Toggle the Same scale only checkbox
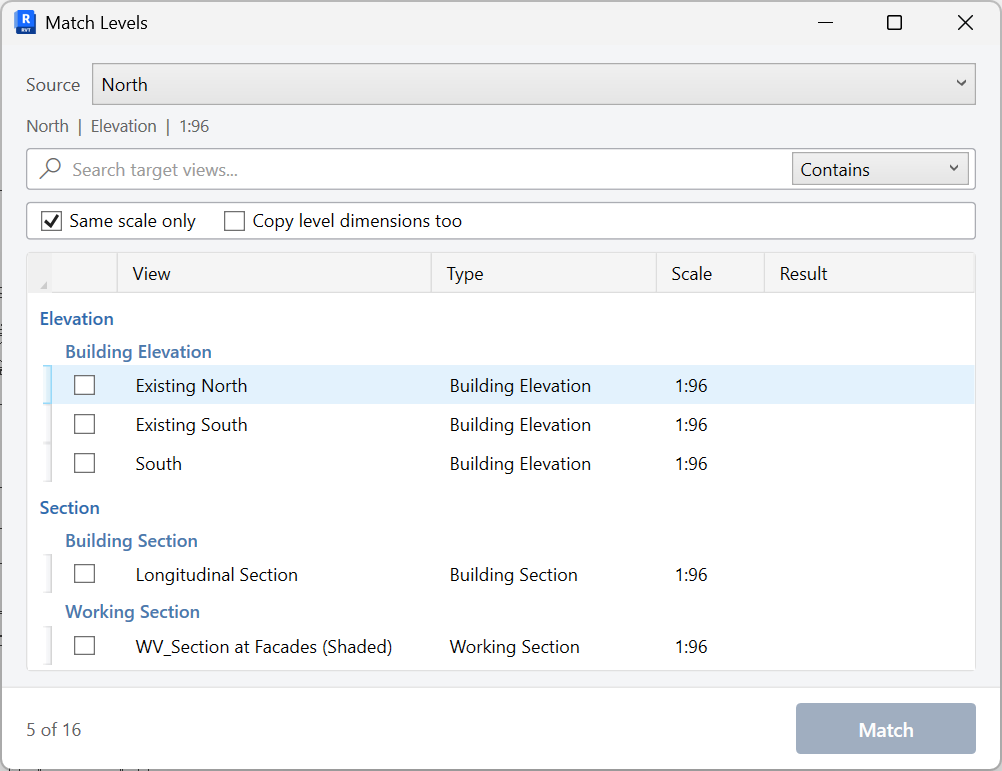The width and height of the screenshot is (1002, 771). (51, 221)
